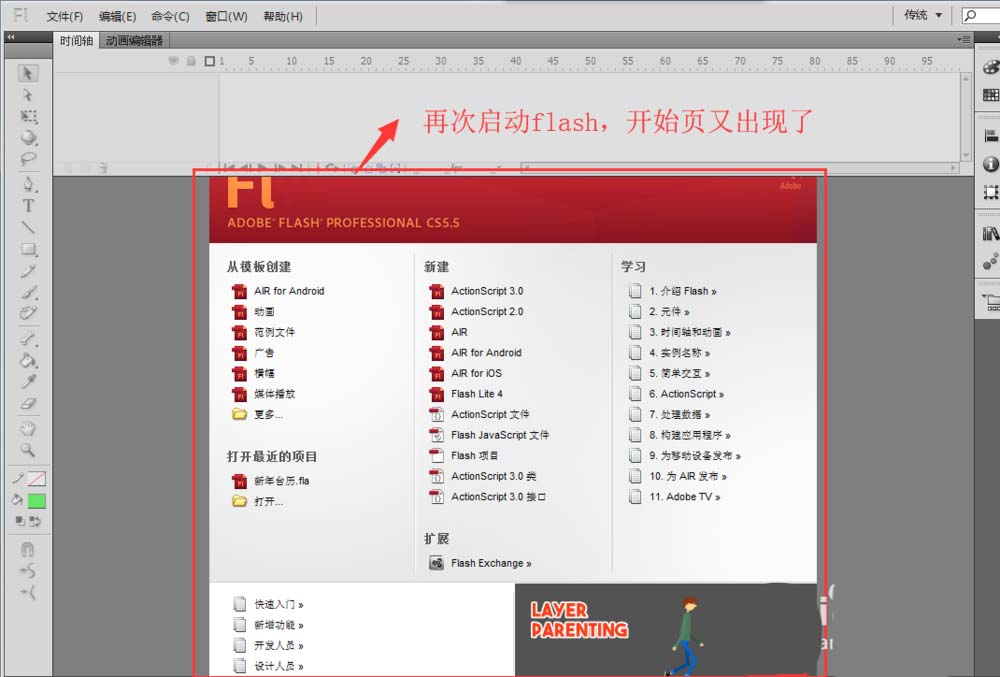Toggle outline view for all layers

coord(209,61)
